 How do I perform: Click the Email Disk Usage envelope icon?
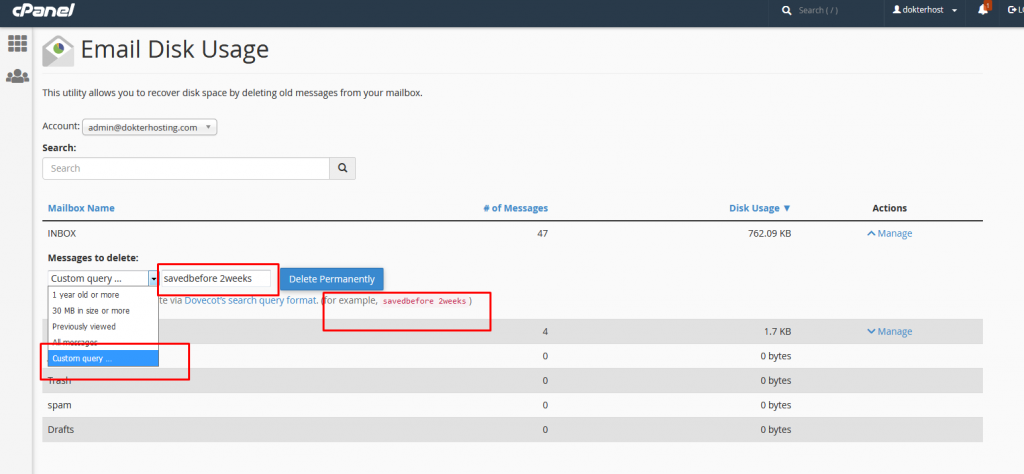[57, 50]
